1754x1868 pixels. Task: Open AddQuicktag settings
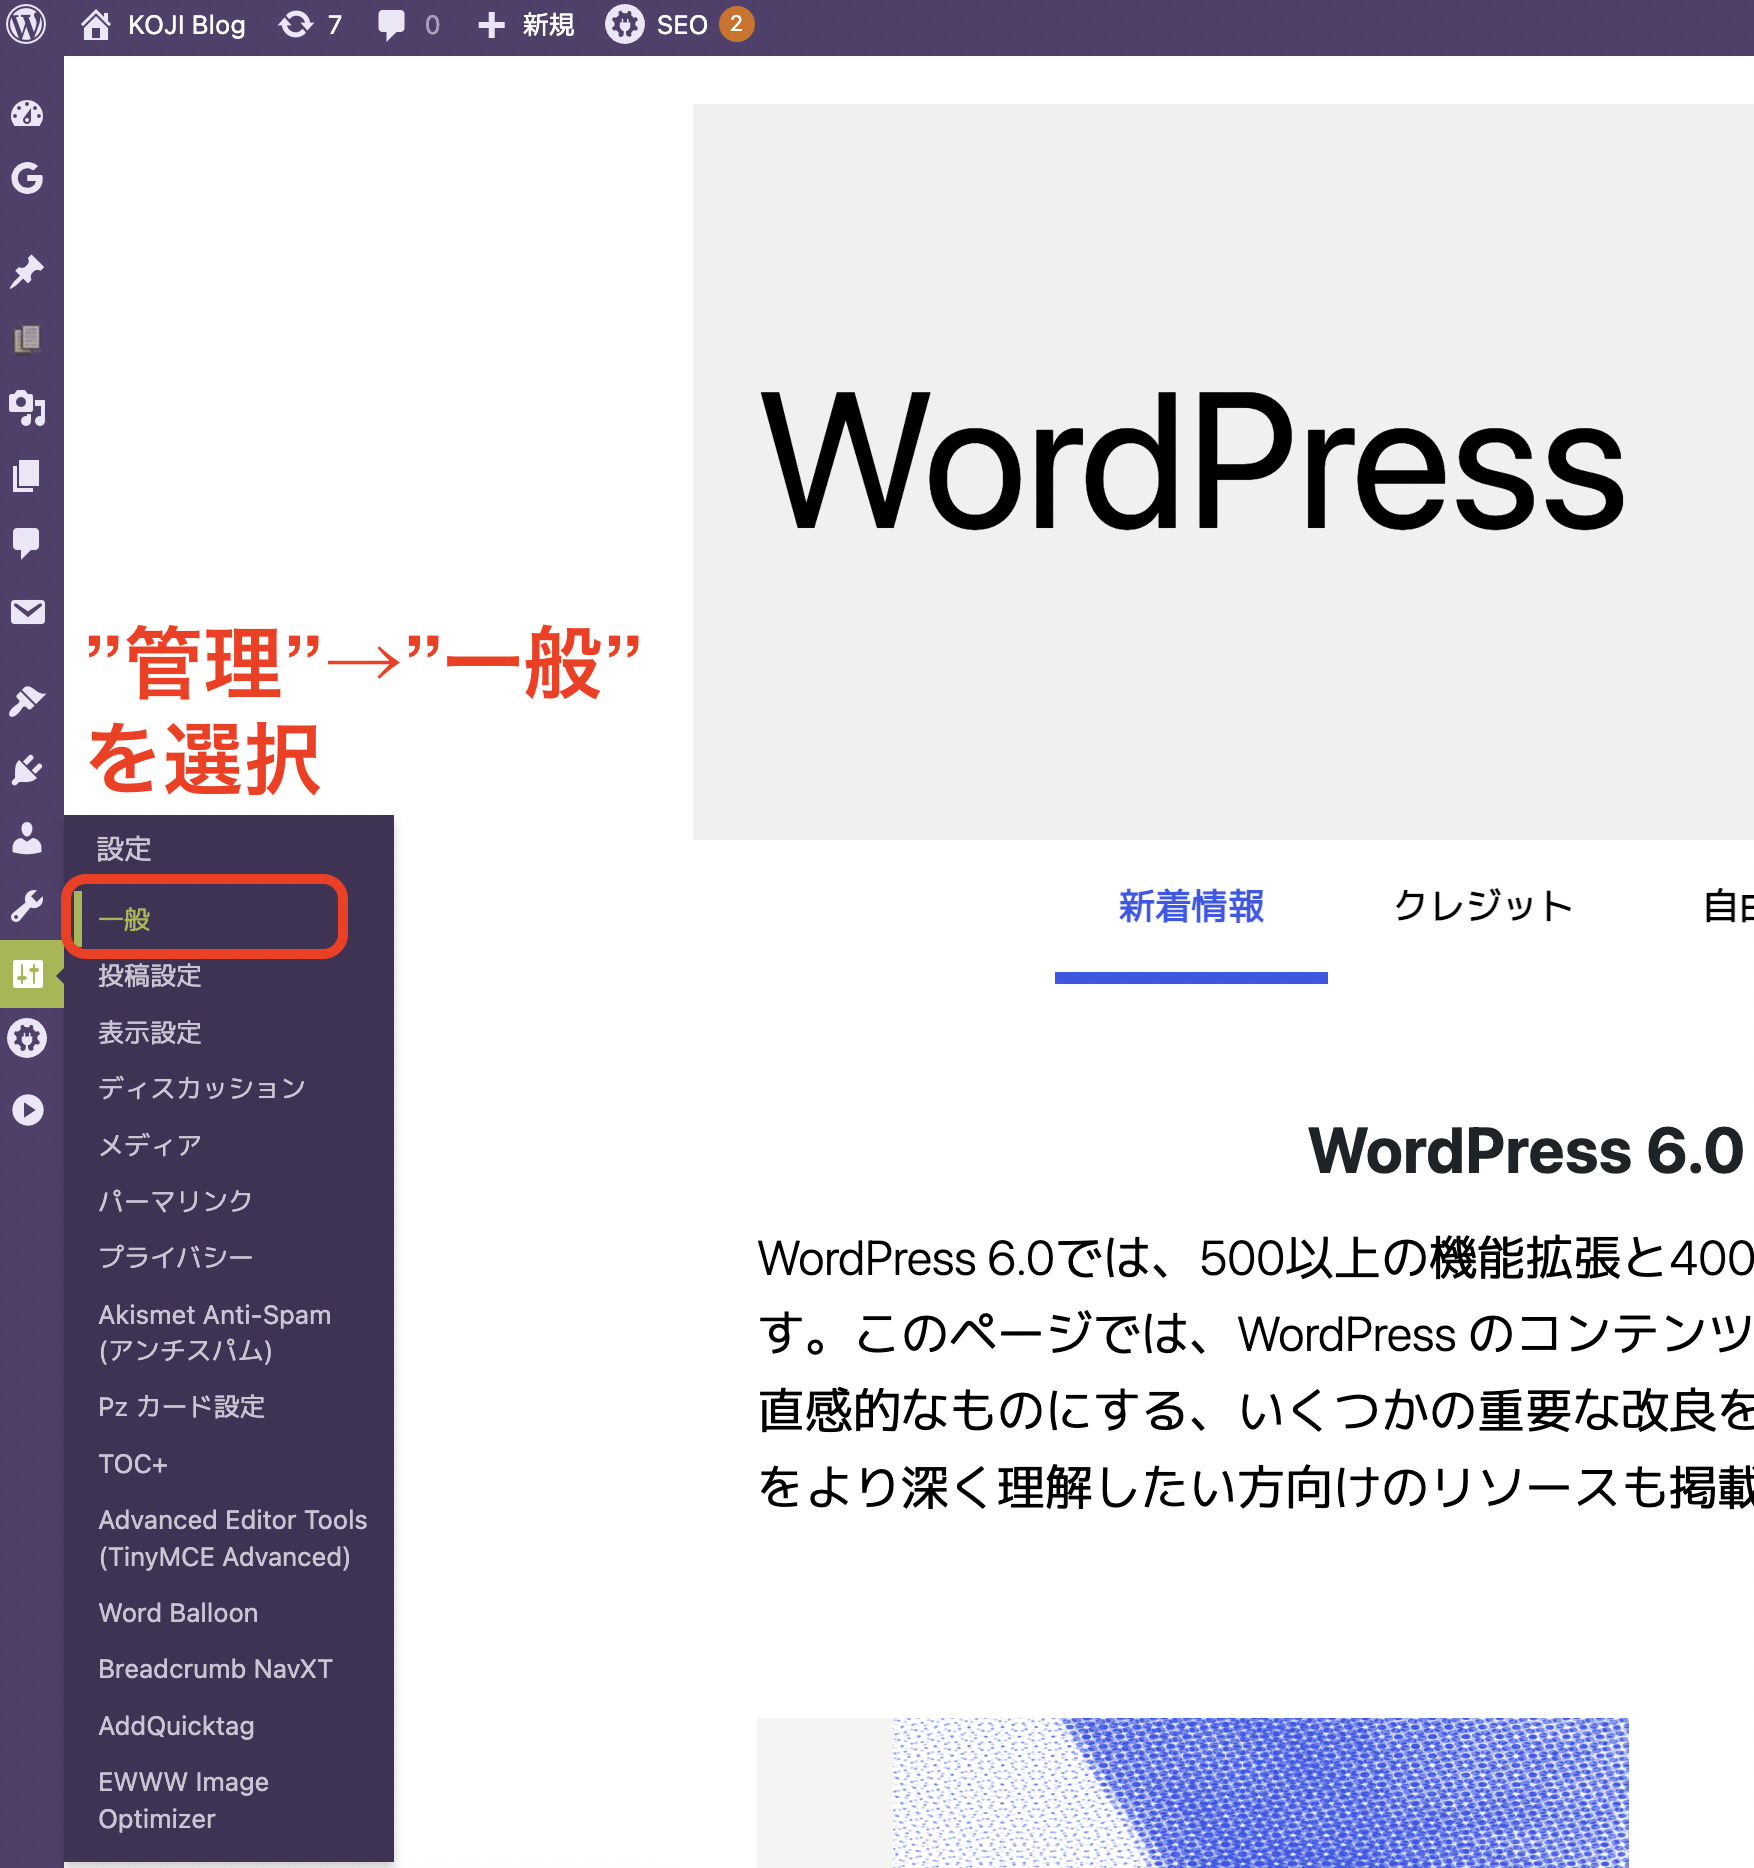click(x=176, y=1725)
